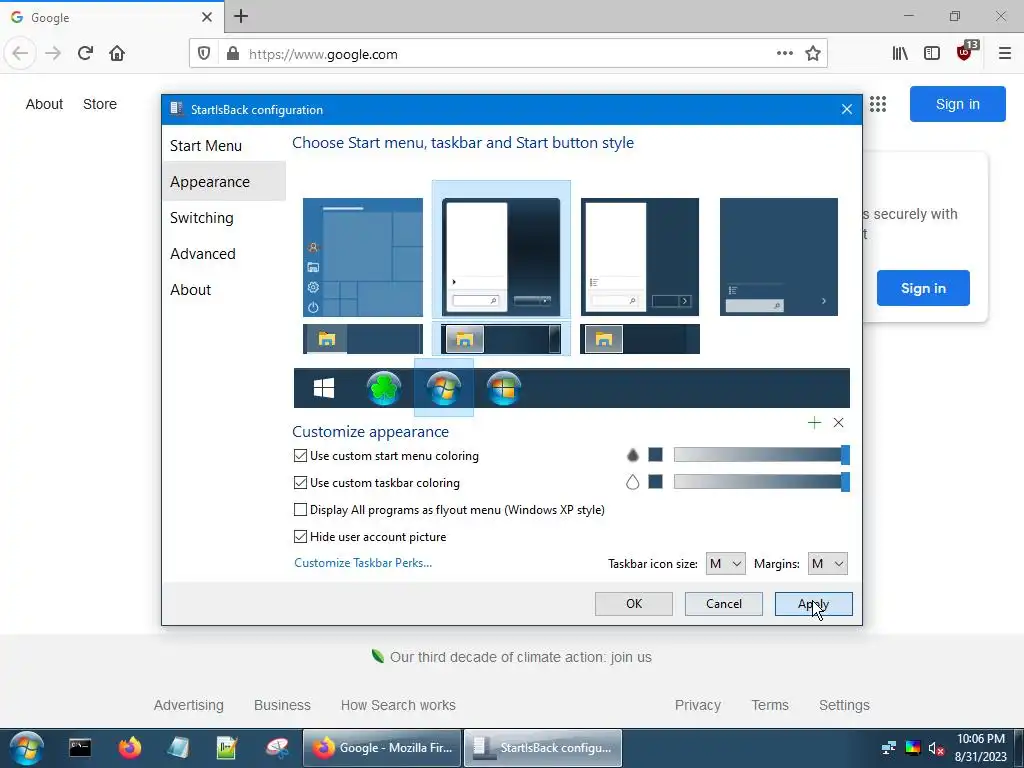Launch Command Prompt from the taskbar

[80, 748]
